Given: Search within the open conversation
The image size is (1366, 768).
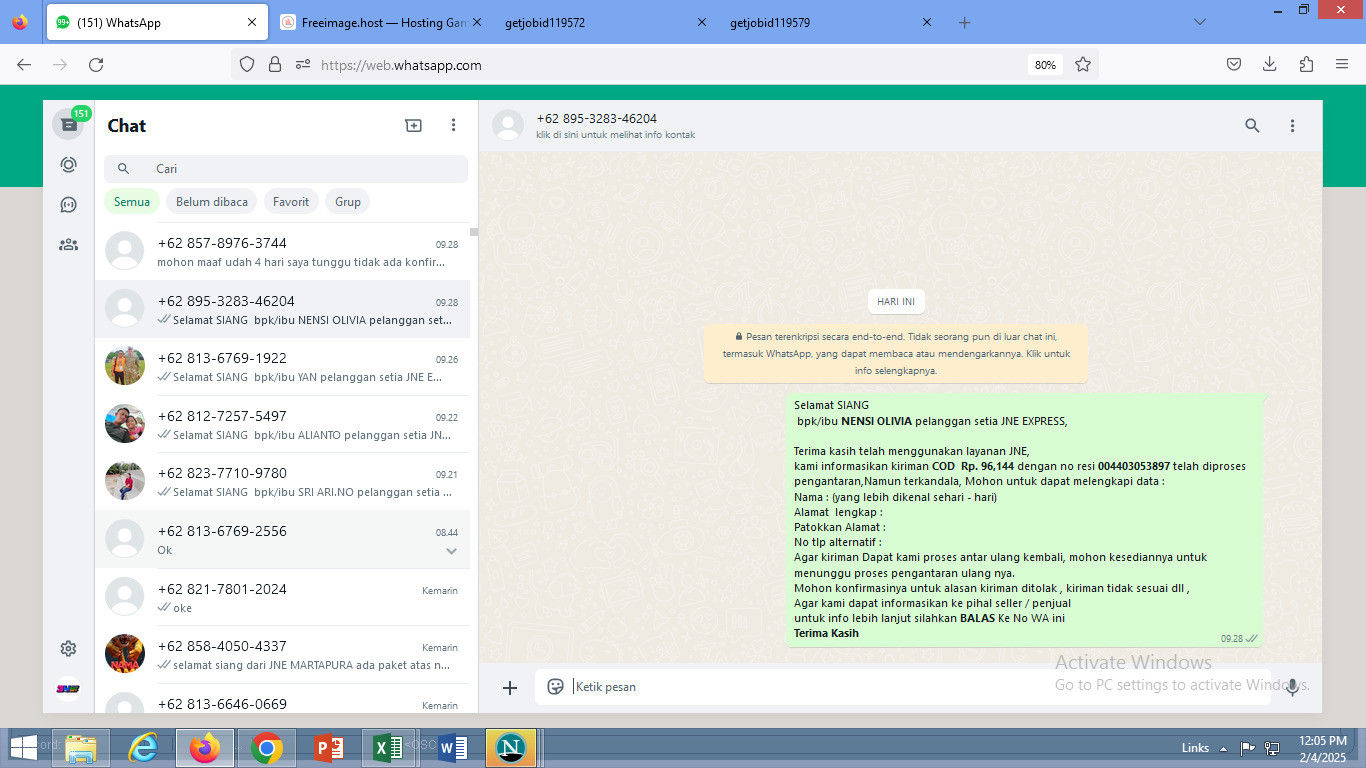Looking at the screenshot, I should coord(1252,125).
